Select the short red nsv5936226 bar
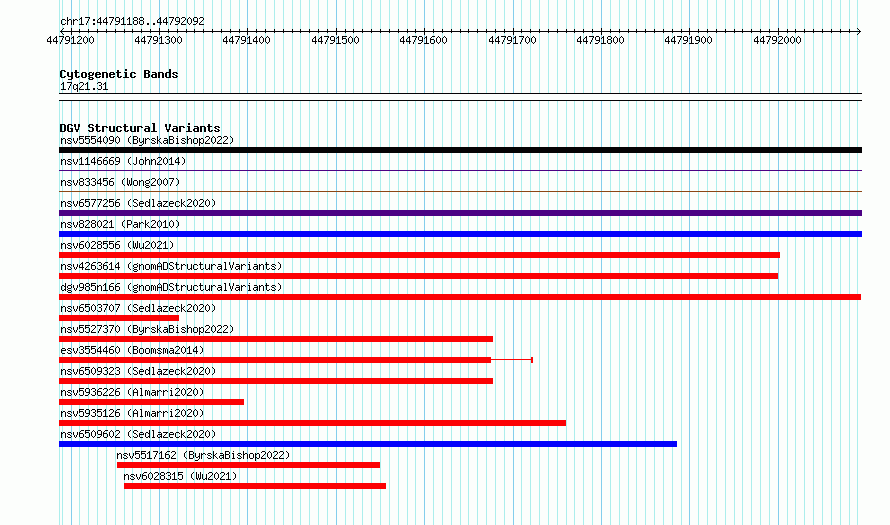This screenshot has height=525, width=890. (152, 402)
